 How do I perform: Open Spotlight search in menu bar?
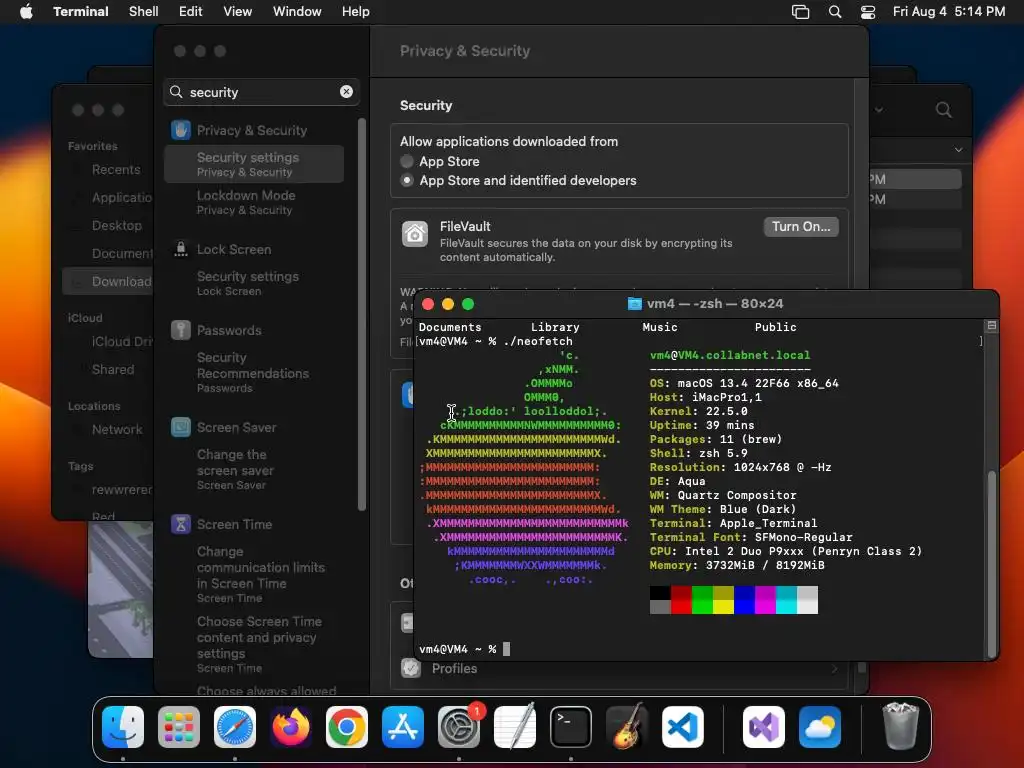[835, 12]
